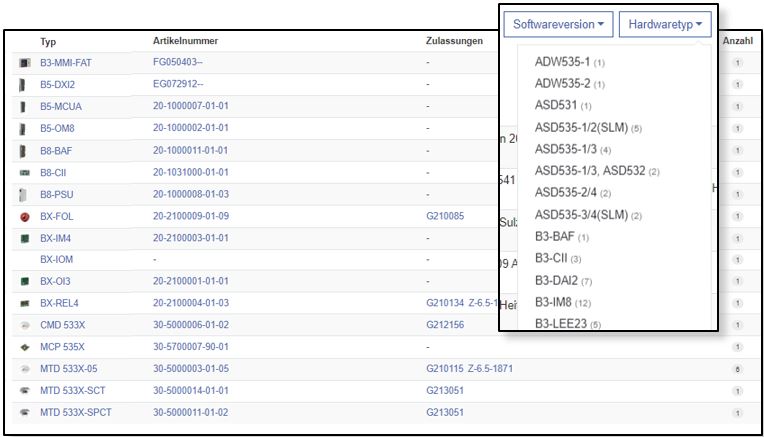Image resolution: width=764 pixels, height=437 pixels.
Task: Open BX-IOM type link
Action: point(57,260)
